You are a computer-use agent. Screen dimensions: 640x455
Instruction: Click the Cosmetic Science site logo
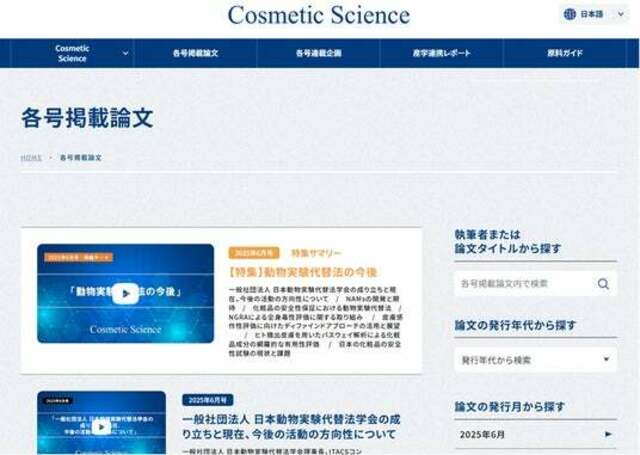[x=319, y=16]
